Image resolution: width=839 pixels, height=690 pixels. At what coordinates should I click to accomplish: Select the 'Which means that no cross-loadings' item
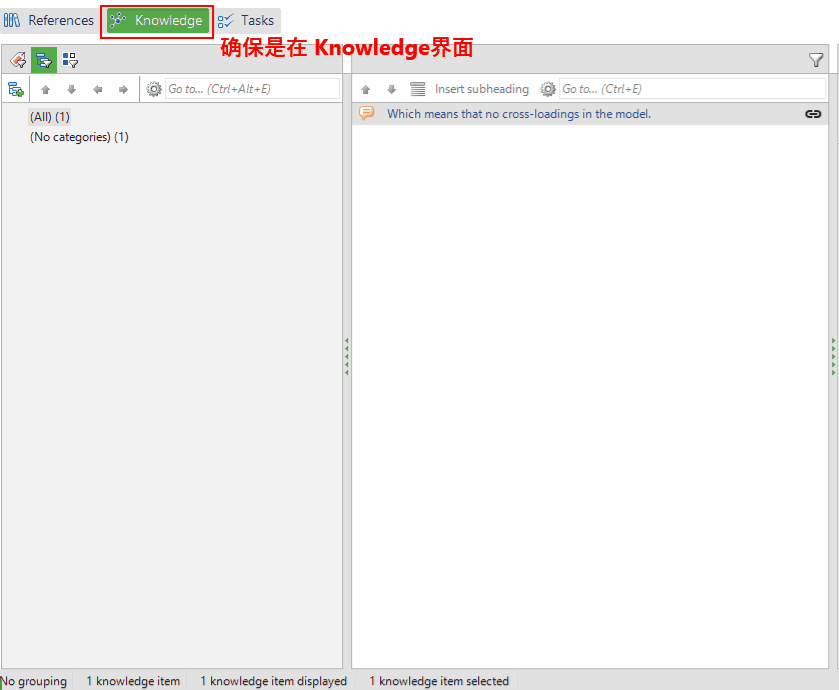coord(590,114)
